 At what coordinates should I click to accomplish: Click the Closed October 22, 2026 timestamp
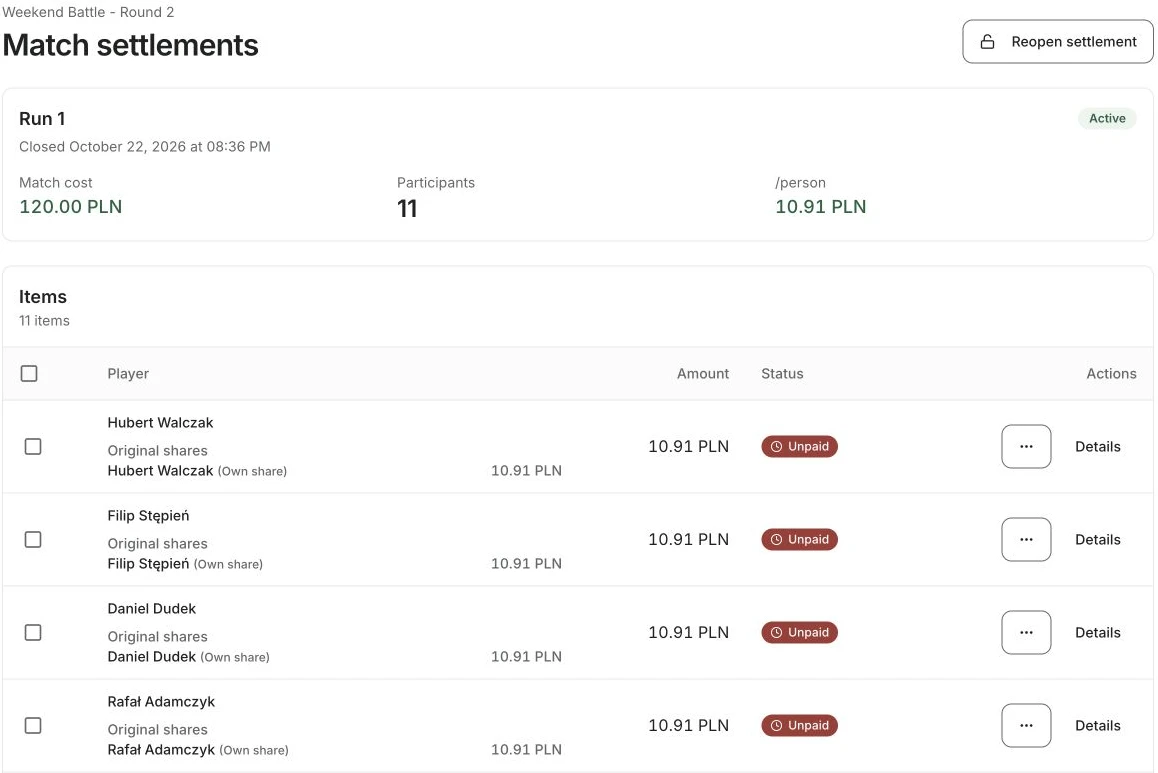click(x=145, y=146)
